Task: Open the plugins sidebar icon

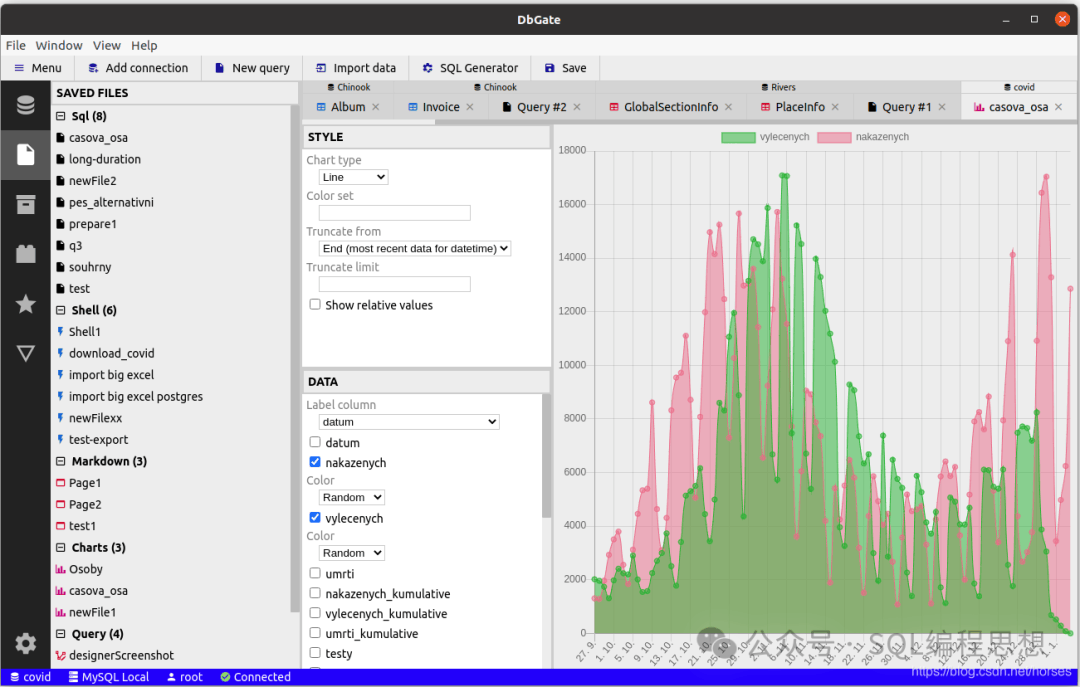Action: pyautogui.click(x=25, y=254)
